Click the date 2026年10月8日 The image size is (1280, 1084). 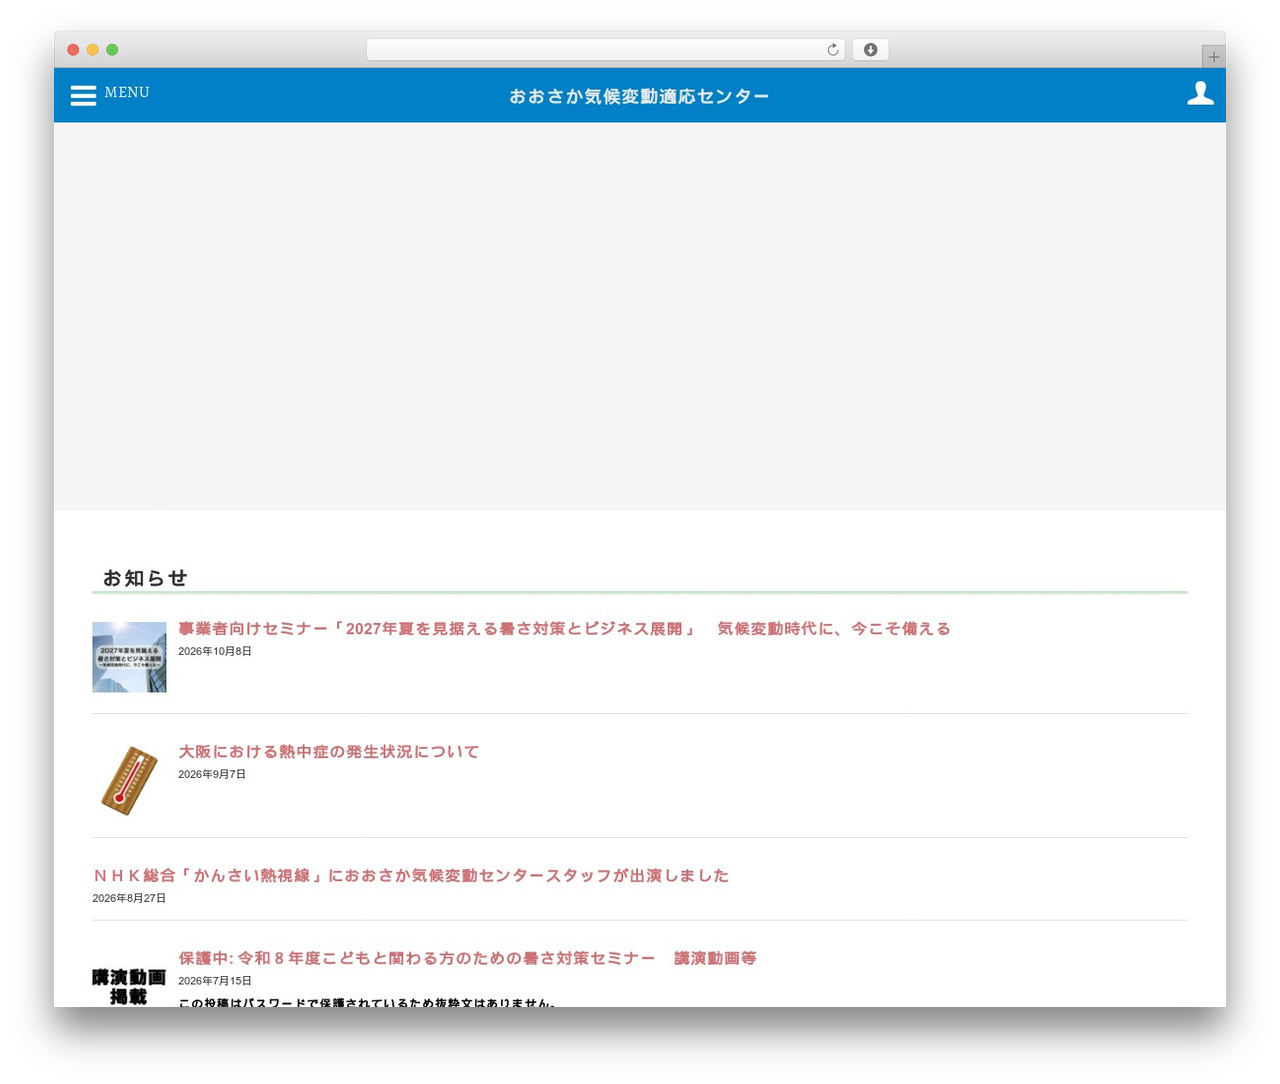coord(215,651)
